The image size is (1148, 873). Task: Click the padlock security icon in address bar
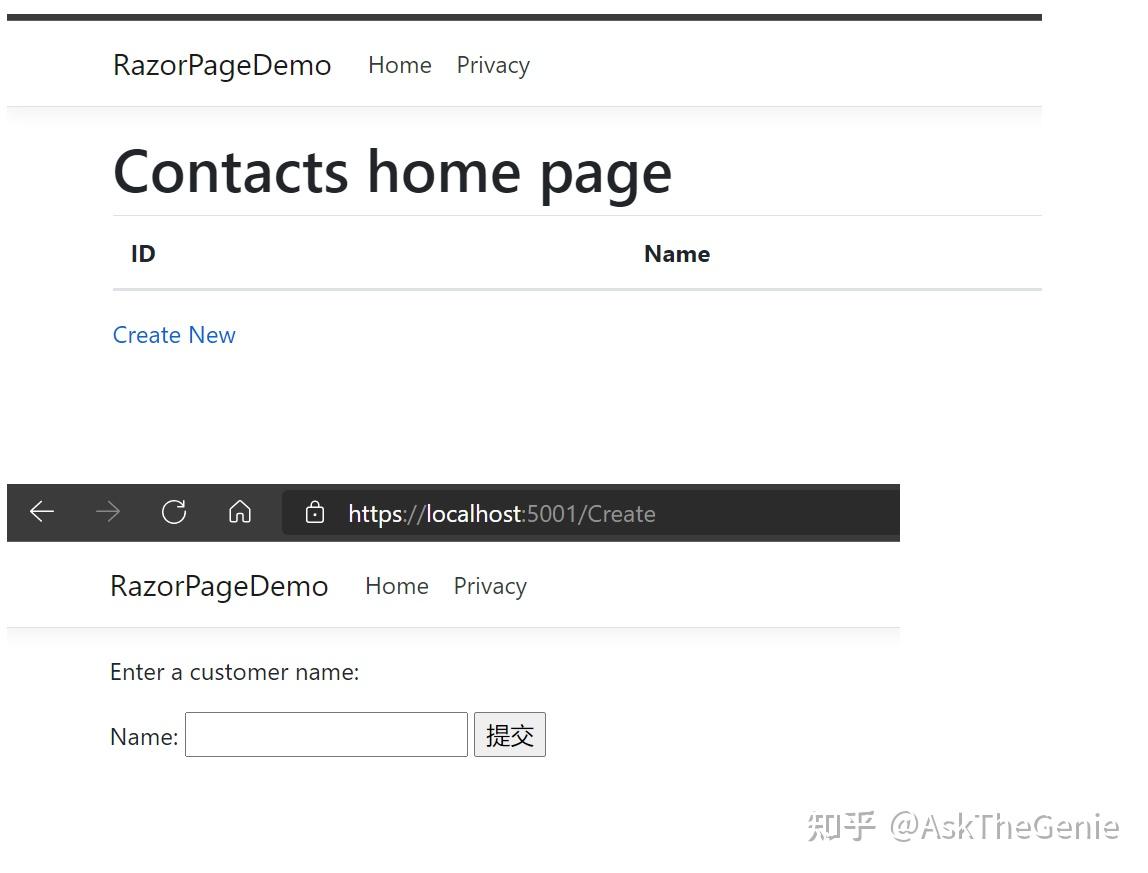315,512
